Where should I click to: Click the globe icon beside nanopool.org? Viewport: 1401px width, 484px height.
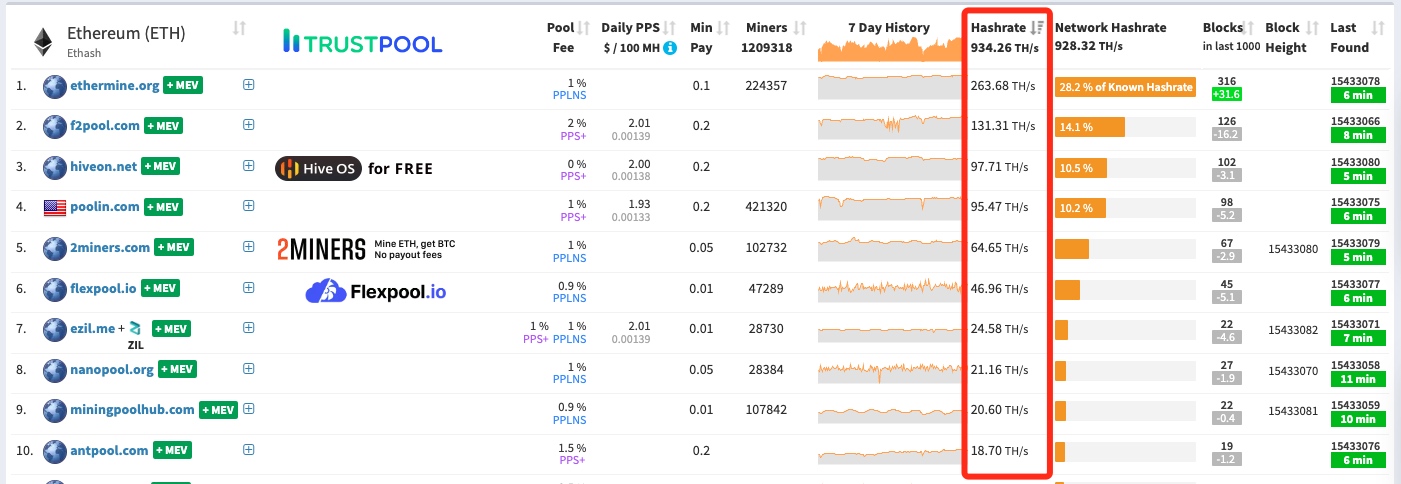54,370
